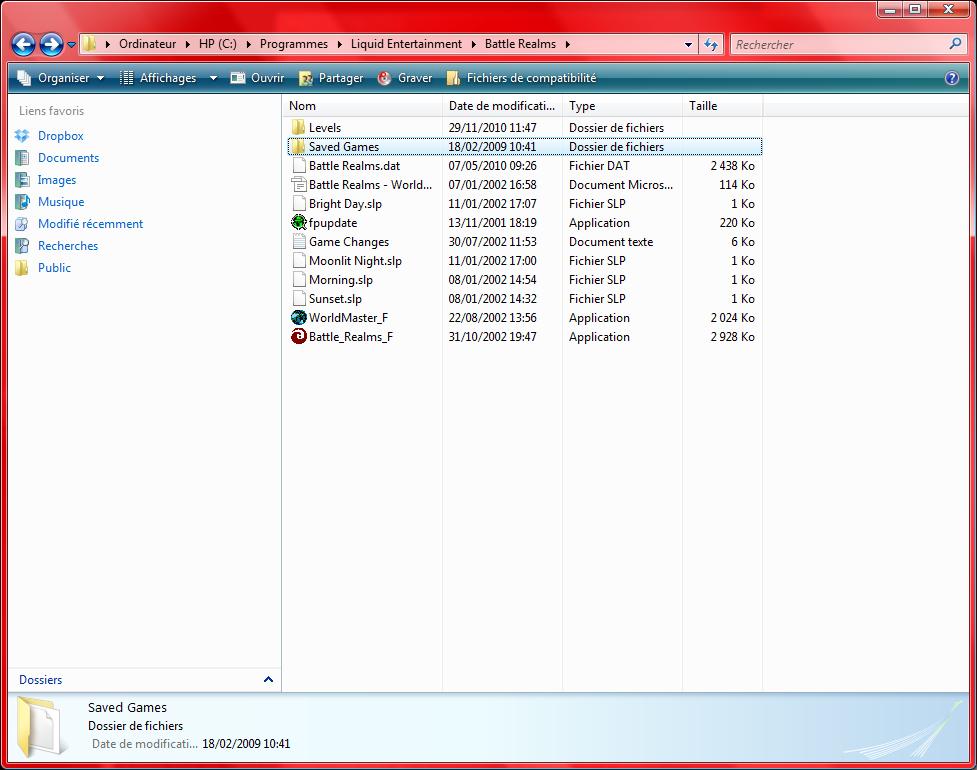Select the Battle Realms.dat file icon
This screenshot has height=770, width=977.
[x=298, y=166]
